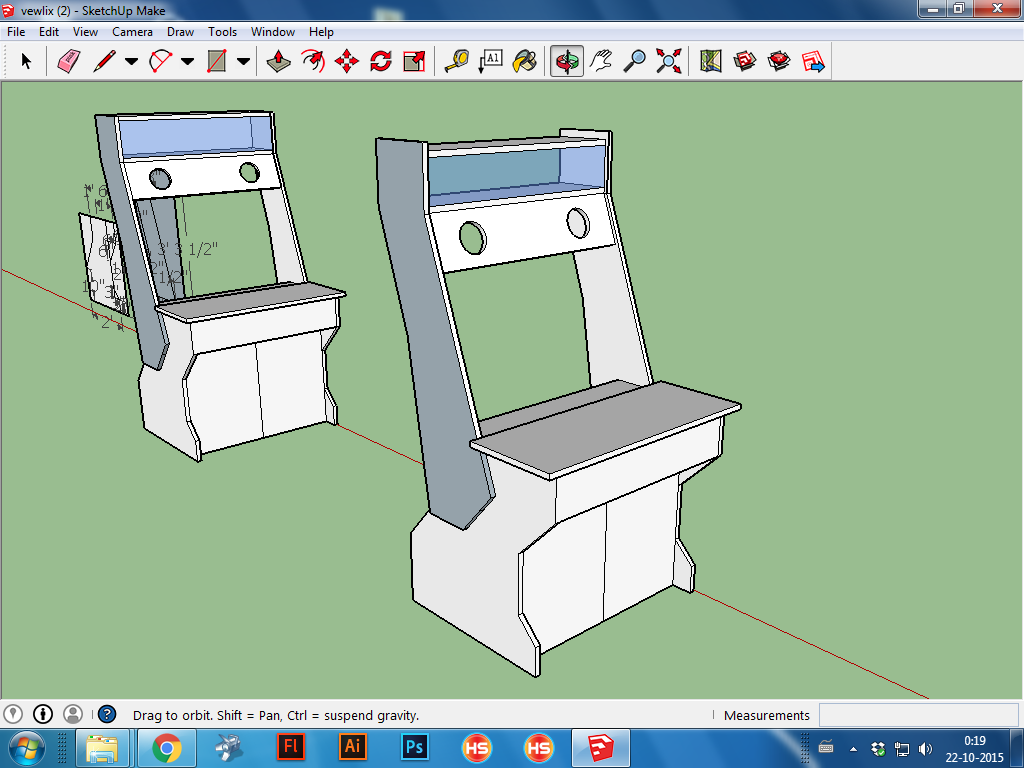Viewport: 1024px width, 768px height.
Task: Open the 3D Warehouse get models icon
Action: 745,62
